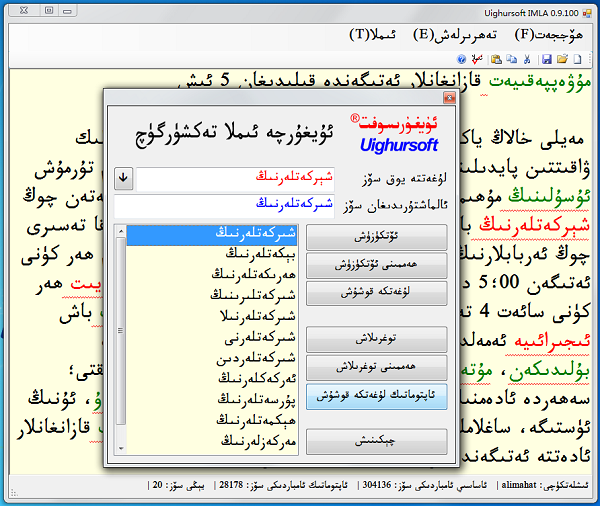Open the ئىملا (T) spelling menu
This screenshot has width=600, height=506.
[372, 35]
